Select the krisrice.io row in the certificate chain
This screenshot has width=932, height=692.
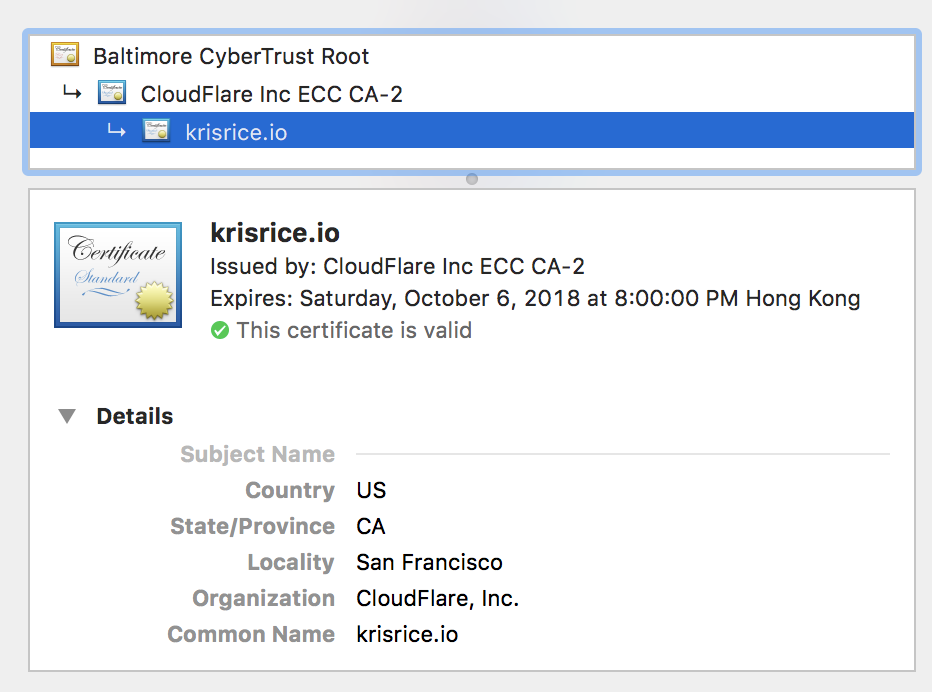(x=472, y=131)
